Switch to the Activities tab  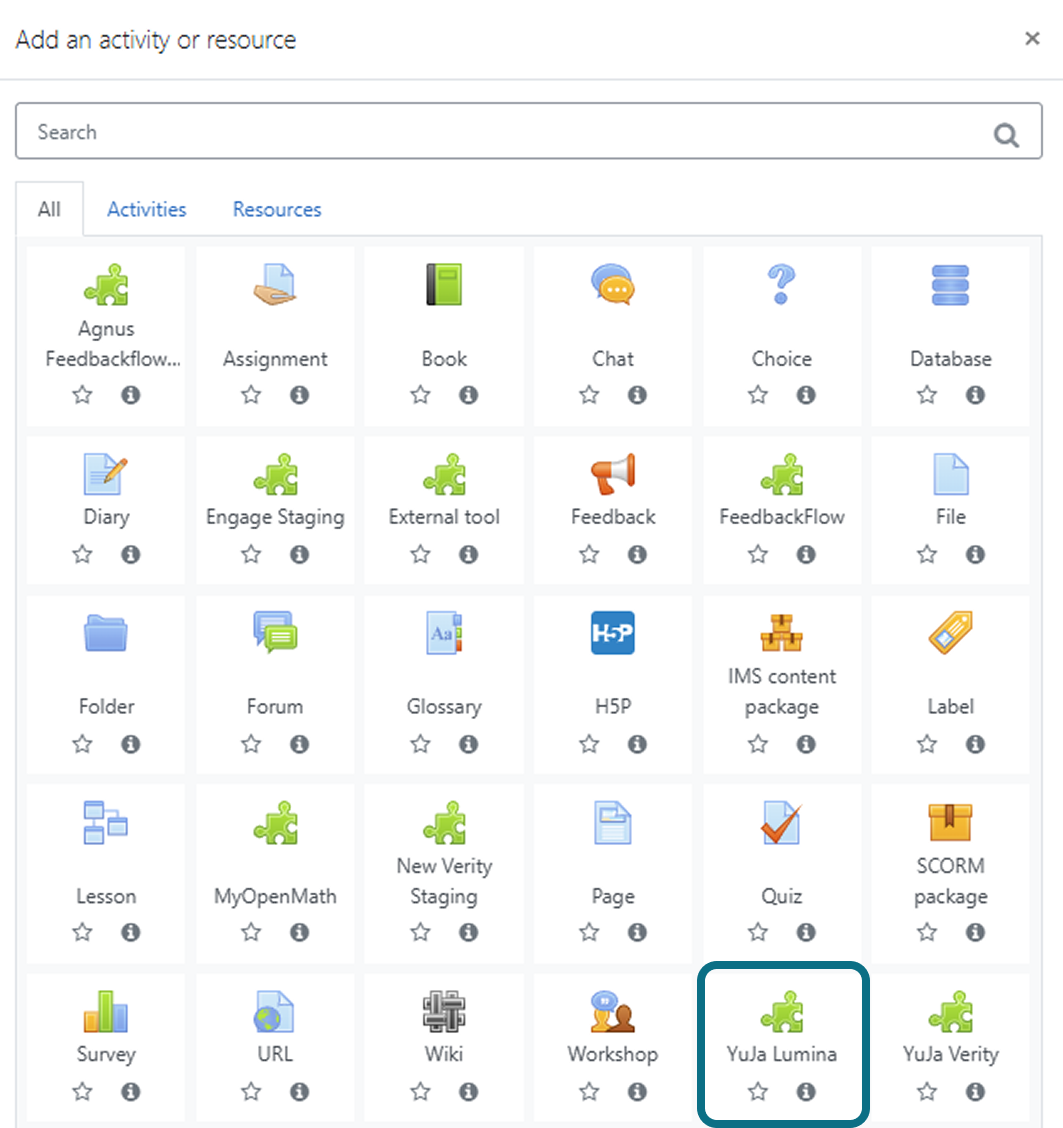(147, 209)
